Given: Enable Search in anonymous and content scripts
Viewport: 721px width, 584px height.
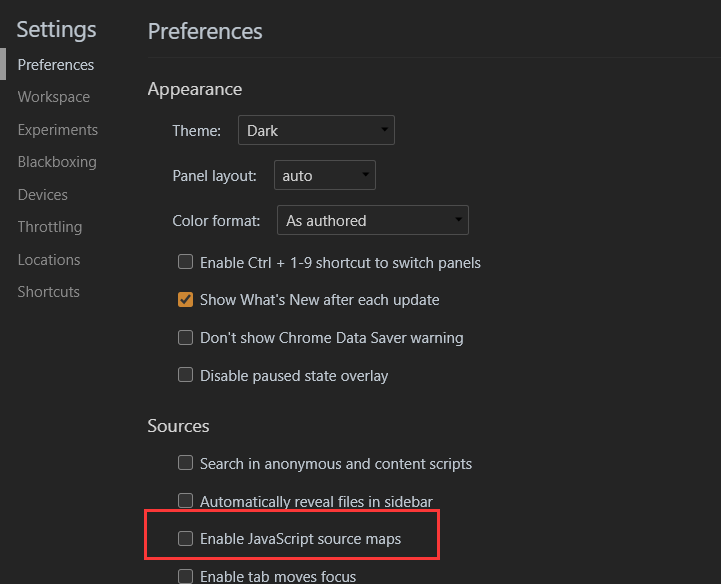Looking at the screenshot, I should pyautogui.click(x=185, y=464).
